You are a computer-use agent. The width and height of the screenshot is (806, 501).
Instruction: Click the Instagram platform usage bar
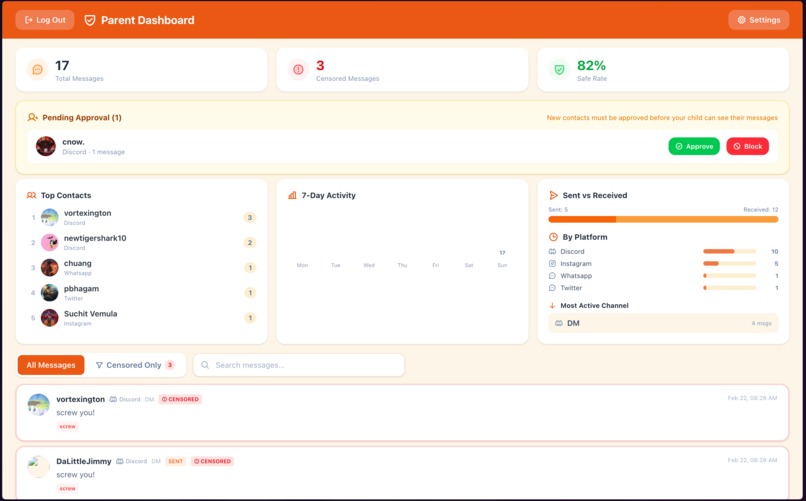click(729, 264)
